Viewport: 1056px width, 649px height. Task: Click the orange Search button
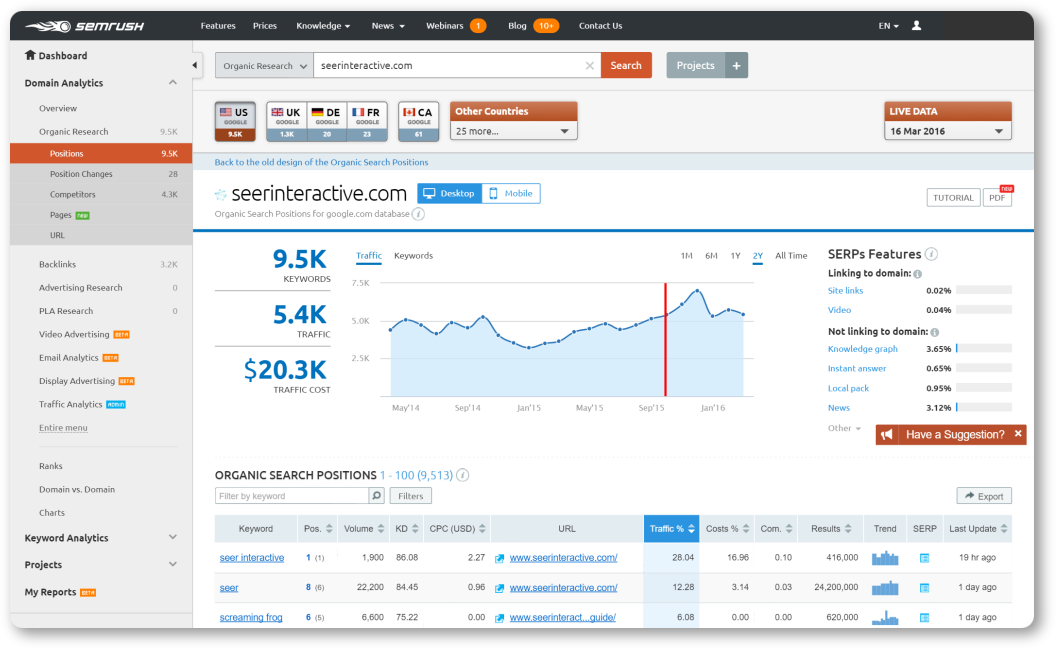626,65
